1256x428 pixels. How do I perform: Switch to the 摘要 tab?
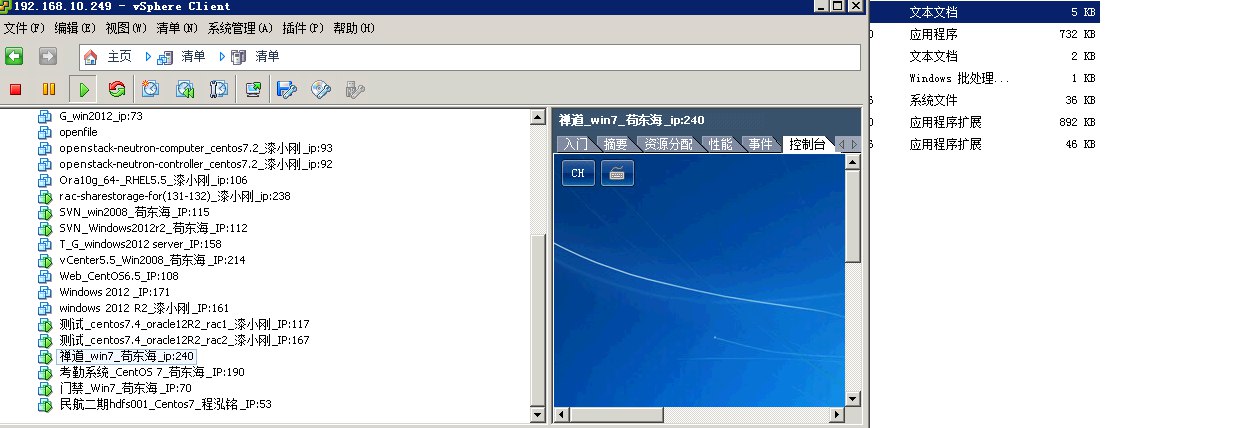tap(615, 144)
